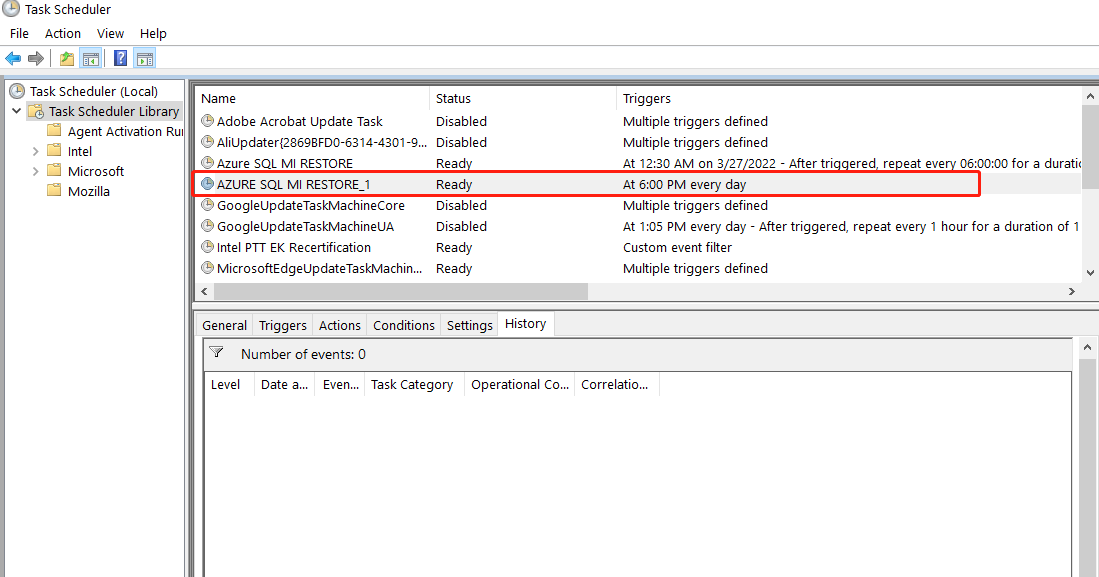Click the Status column header to sort tasks

pyautogui.click(x=451, y=98)
